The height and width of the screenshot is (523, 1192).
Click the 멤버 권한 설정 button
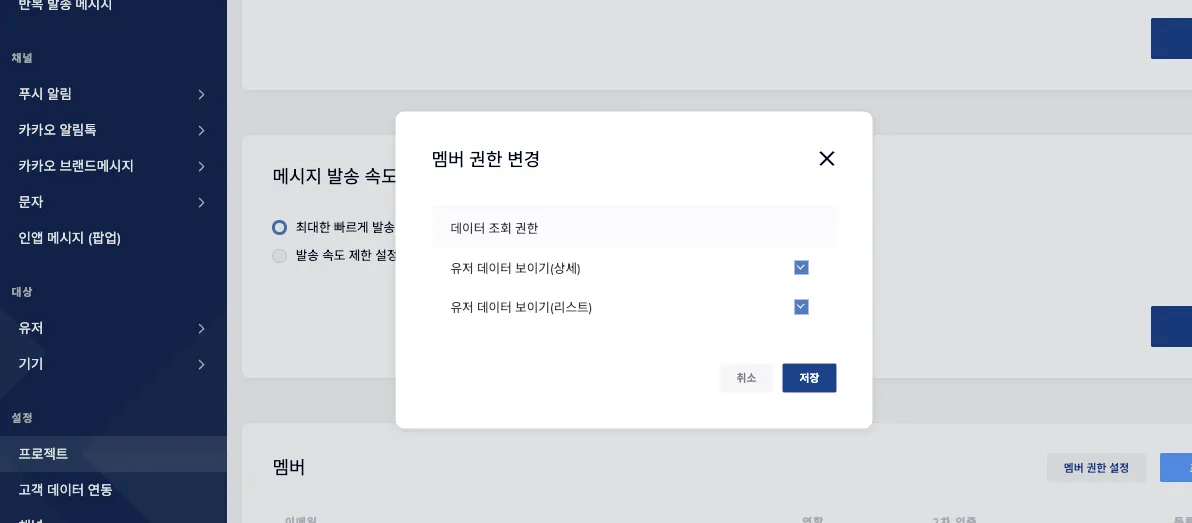(1096, 468)
